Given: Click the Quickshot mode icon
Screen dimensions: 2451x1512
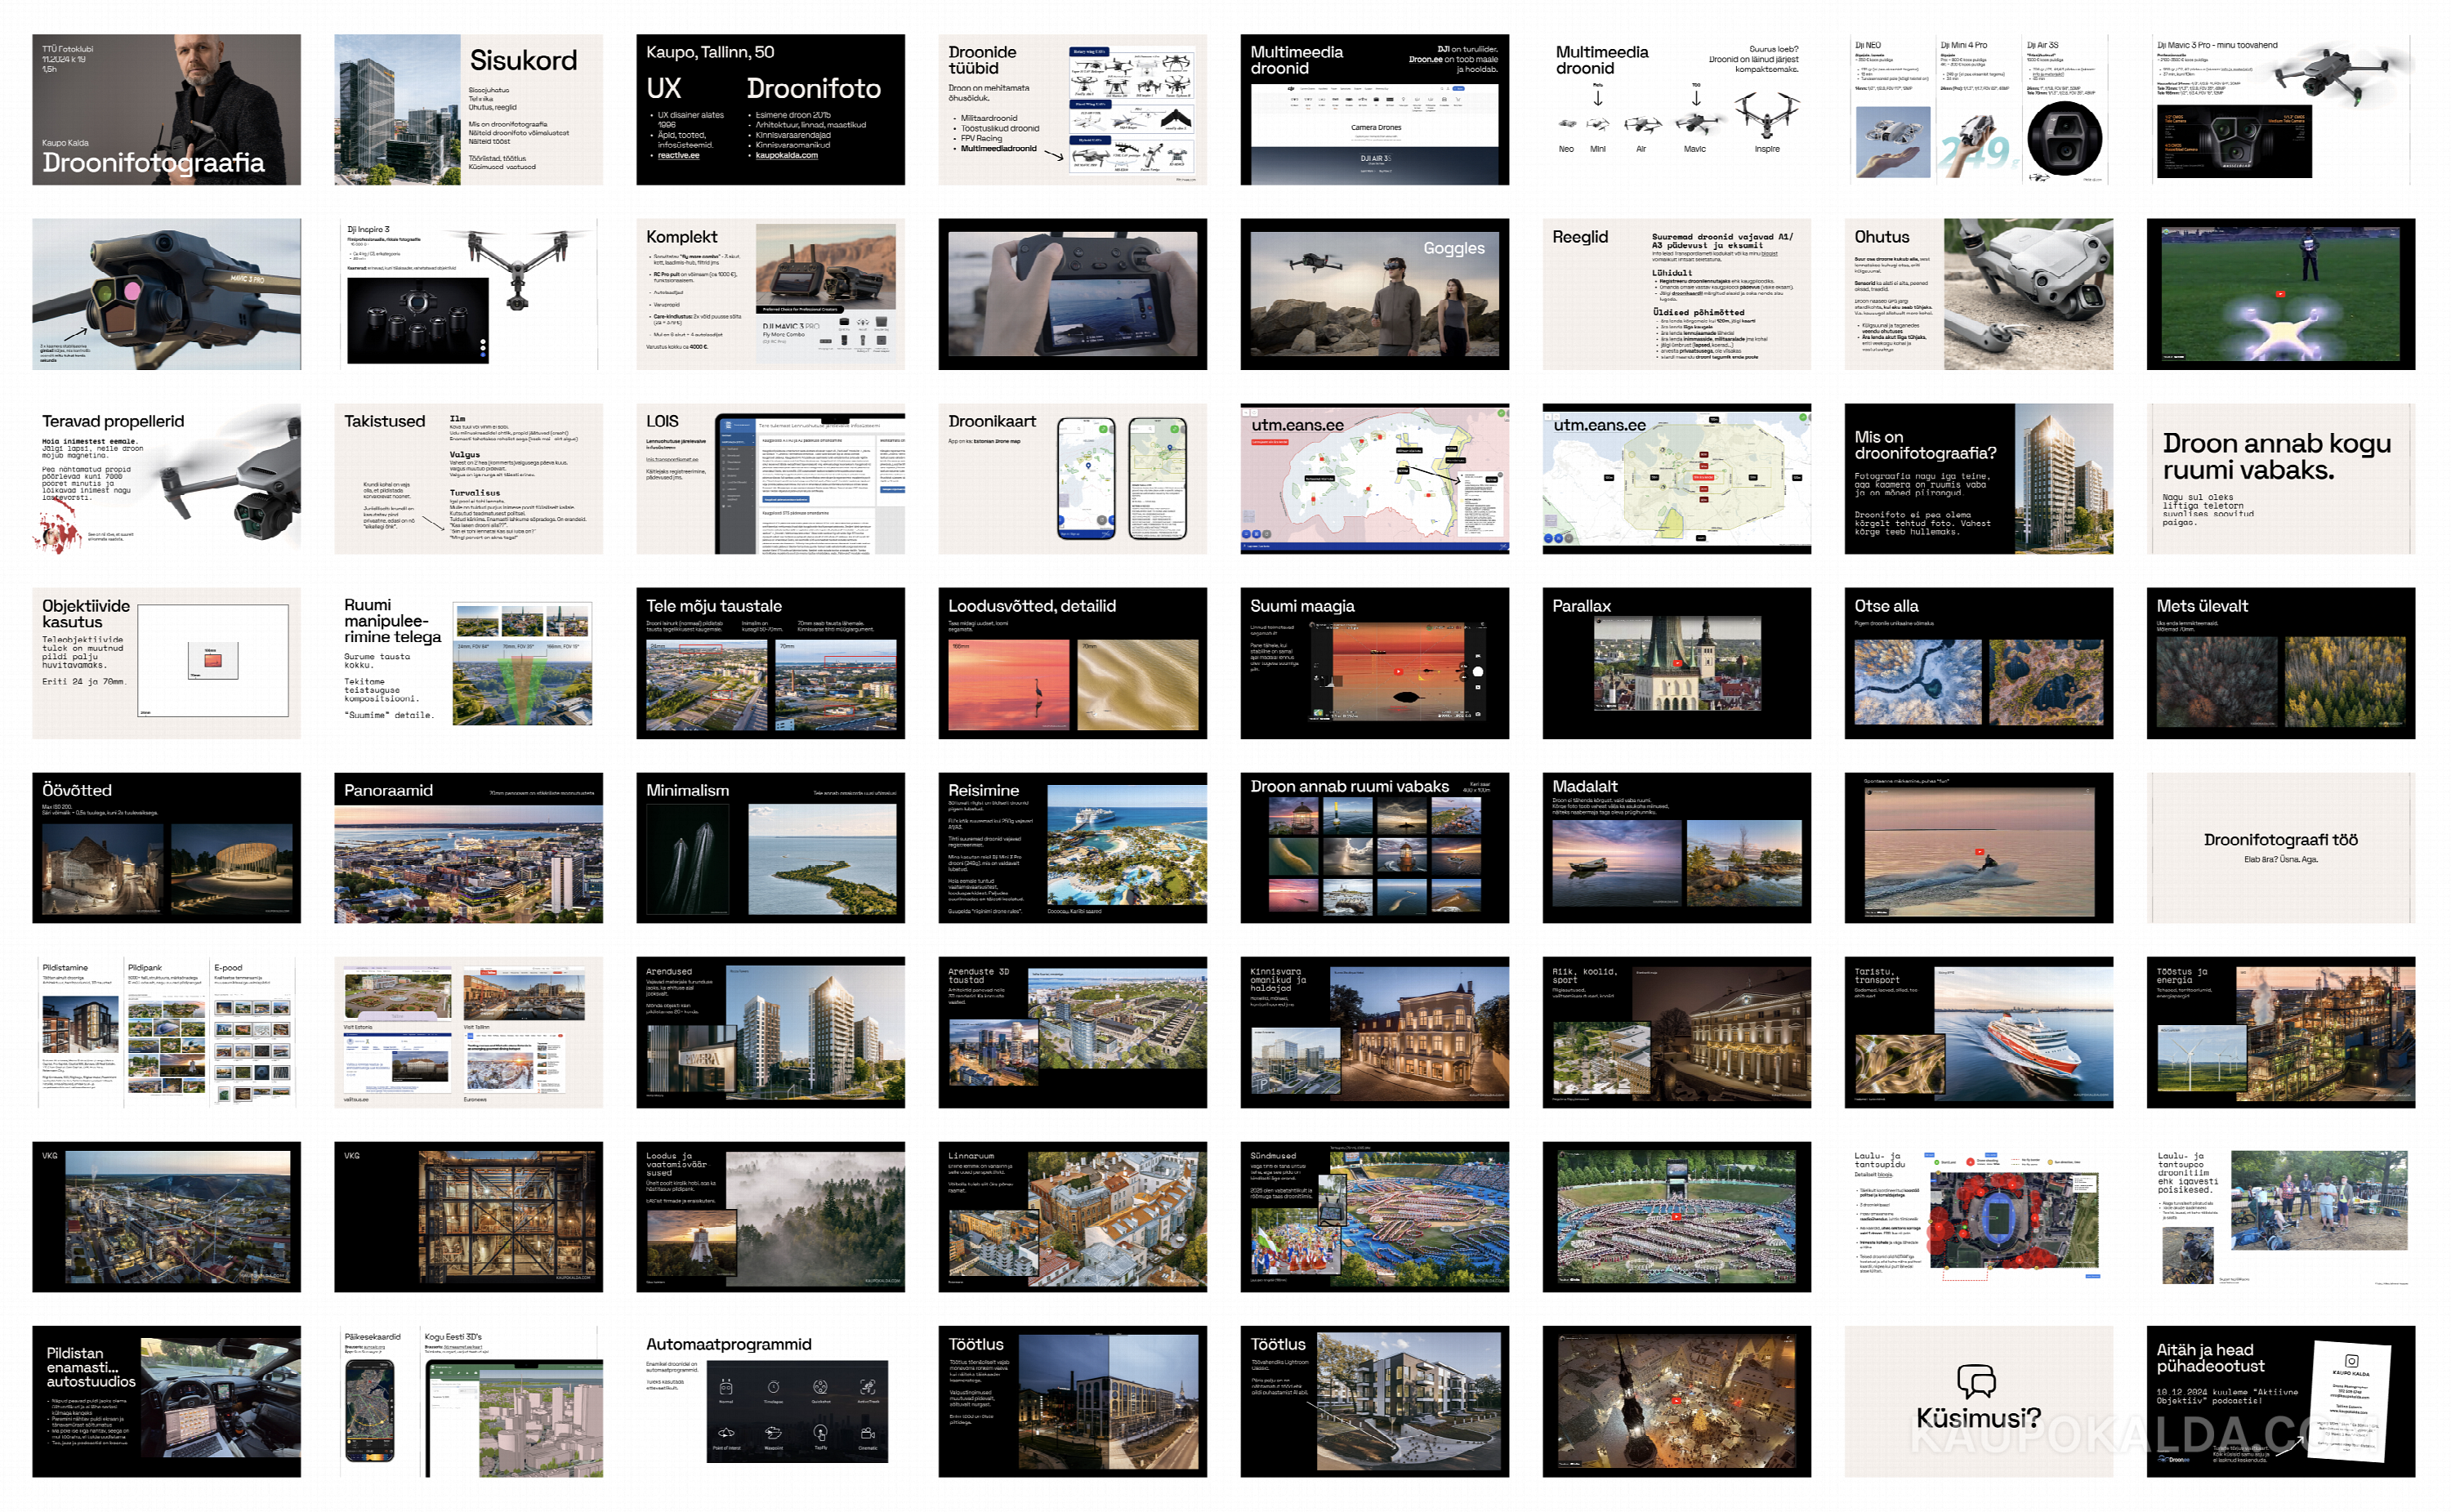Looking at the screenshot, I should 820,1387.
